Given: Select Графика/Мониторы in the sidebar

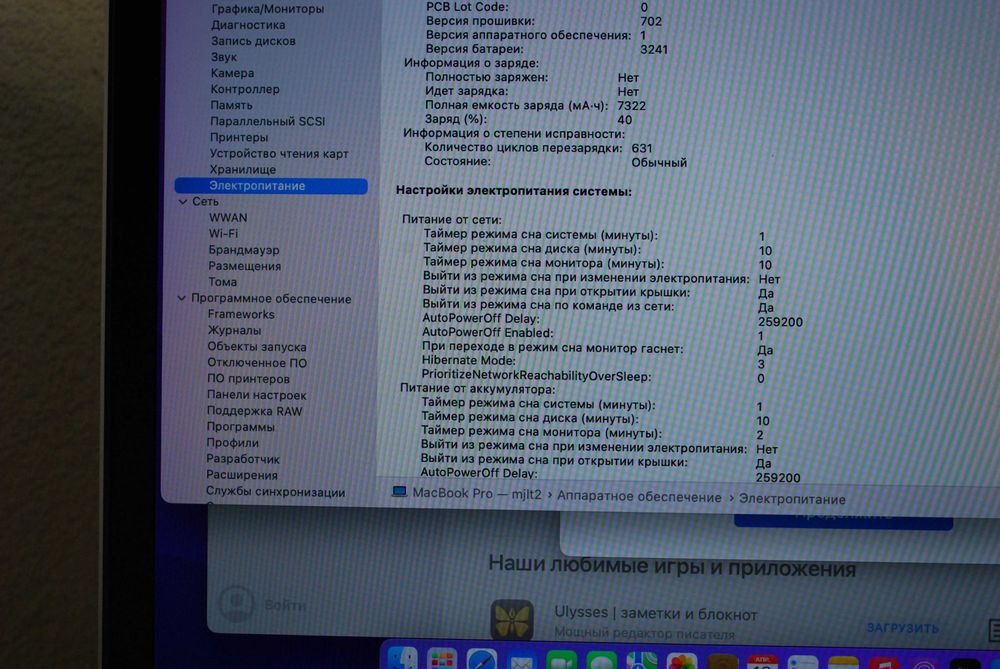Looking at the screenshot, I should tap(267, 9).
